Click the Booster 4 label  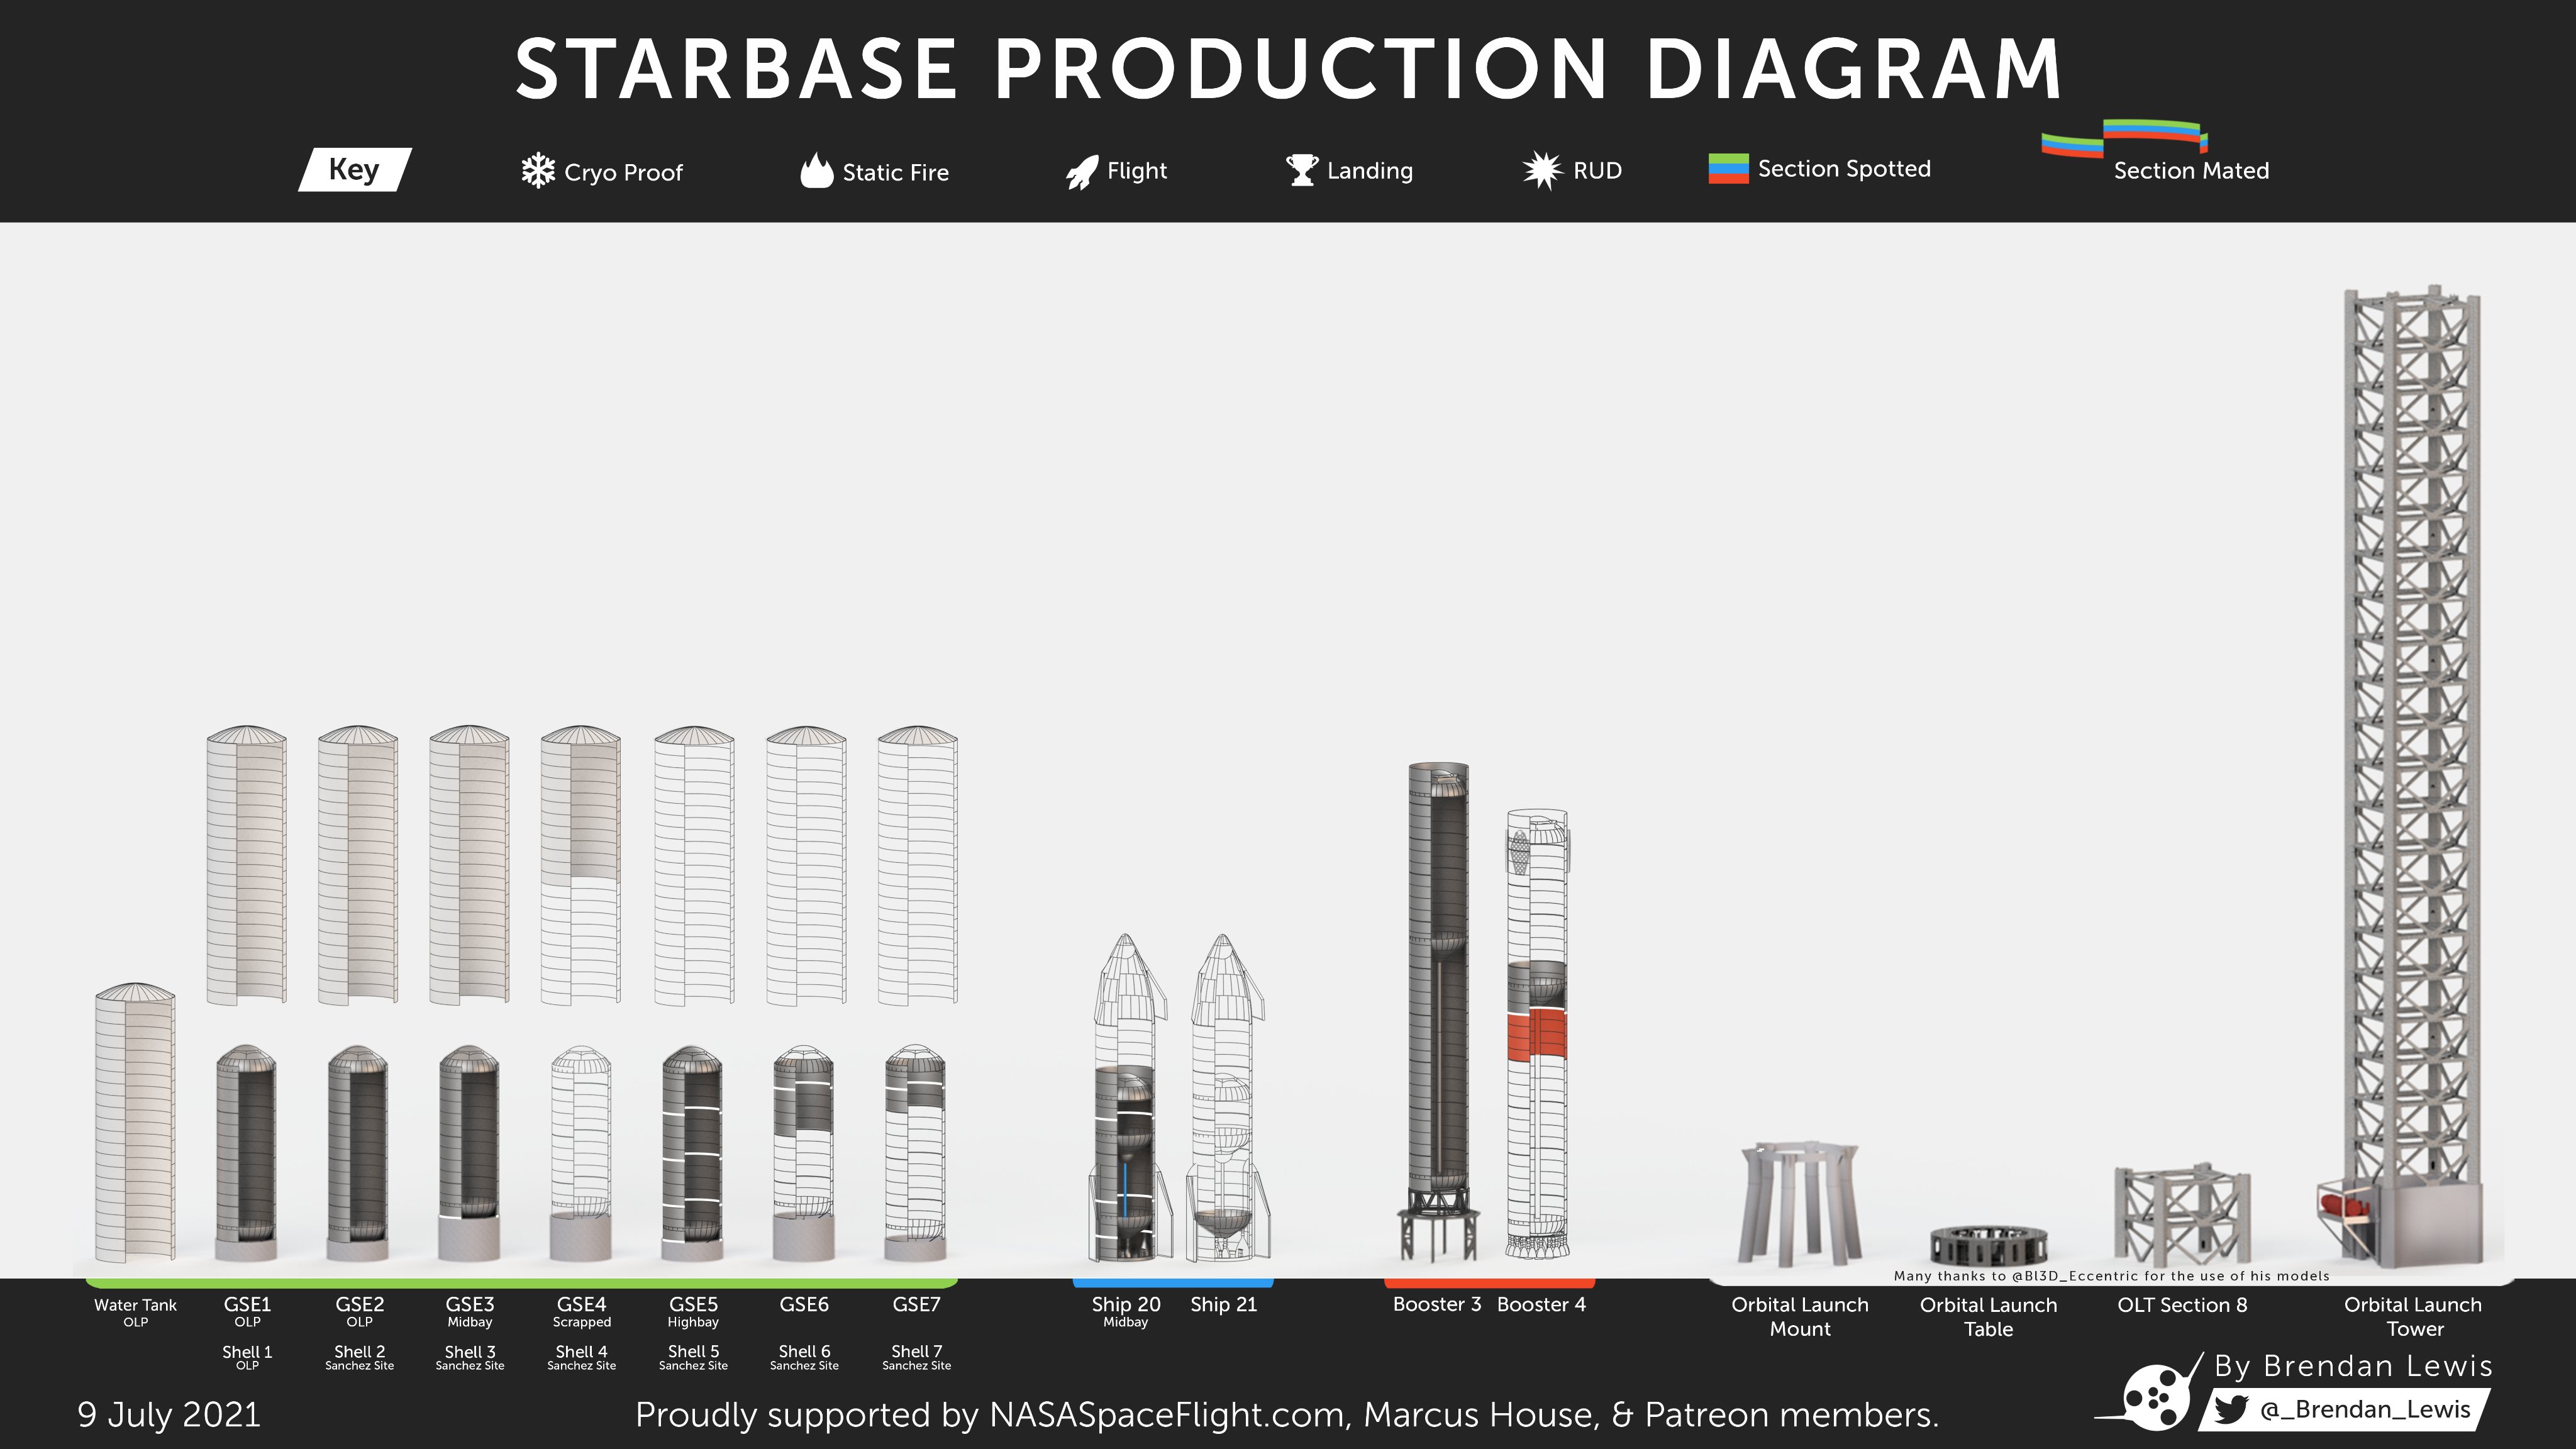pos(1541,1304)
